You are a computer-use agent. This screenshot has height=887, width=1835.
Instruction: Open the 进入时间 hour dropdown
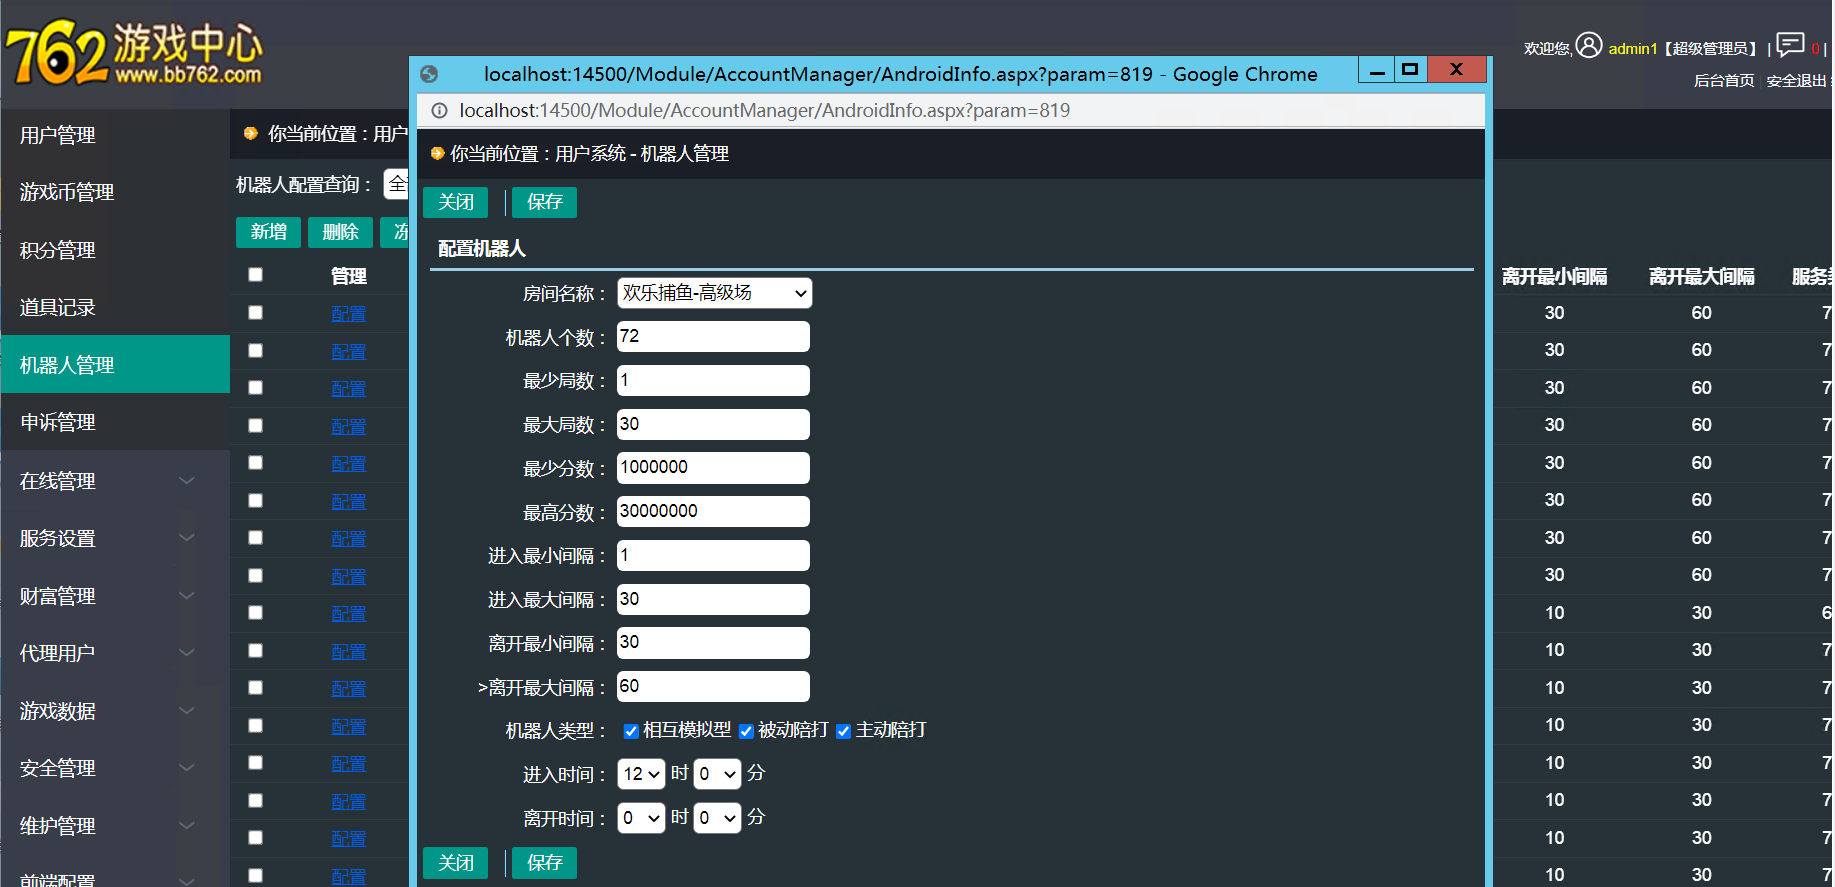point(641,774)
